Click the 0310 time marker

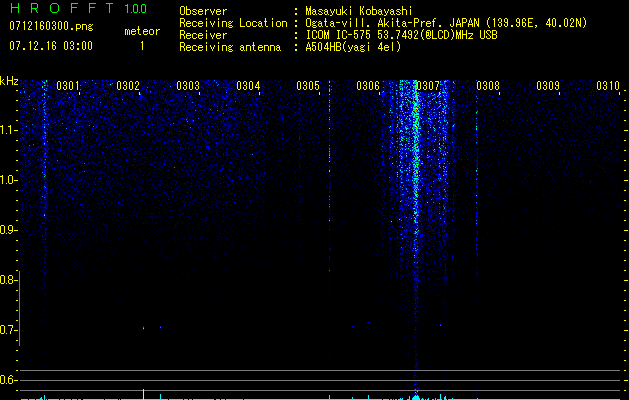(x=608, y=86)
